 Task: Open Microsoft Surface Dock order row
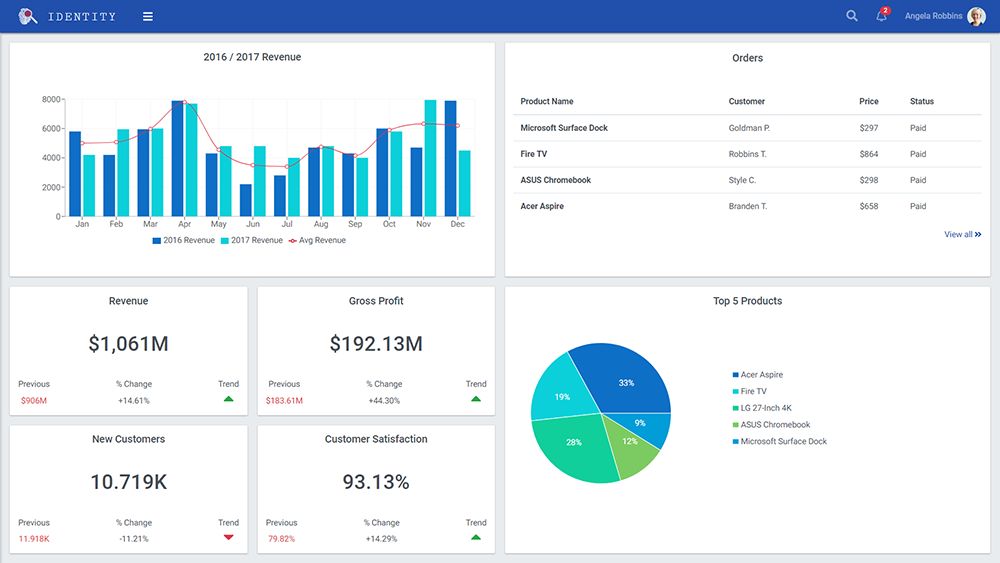[564, 128]
